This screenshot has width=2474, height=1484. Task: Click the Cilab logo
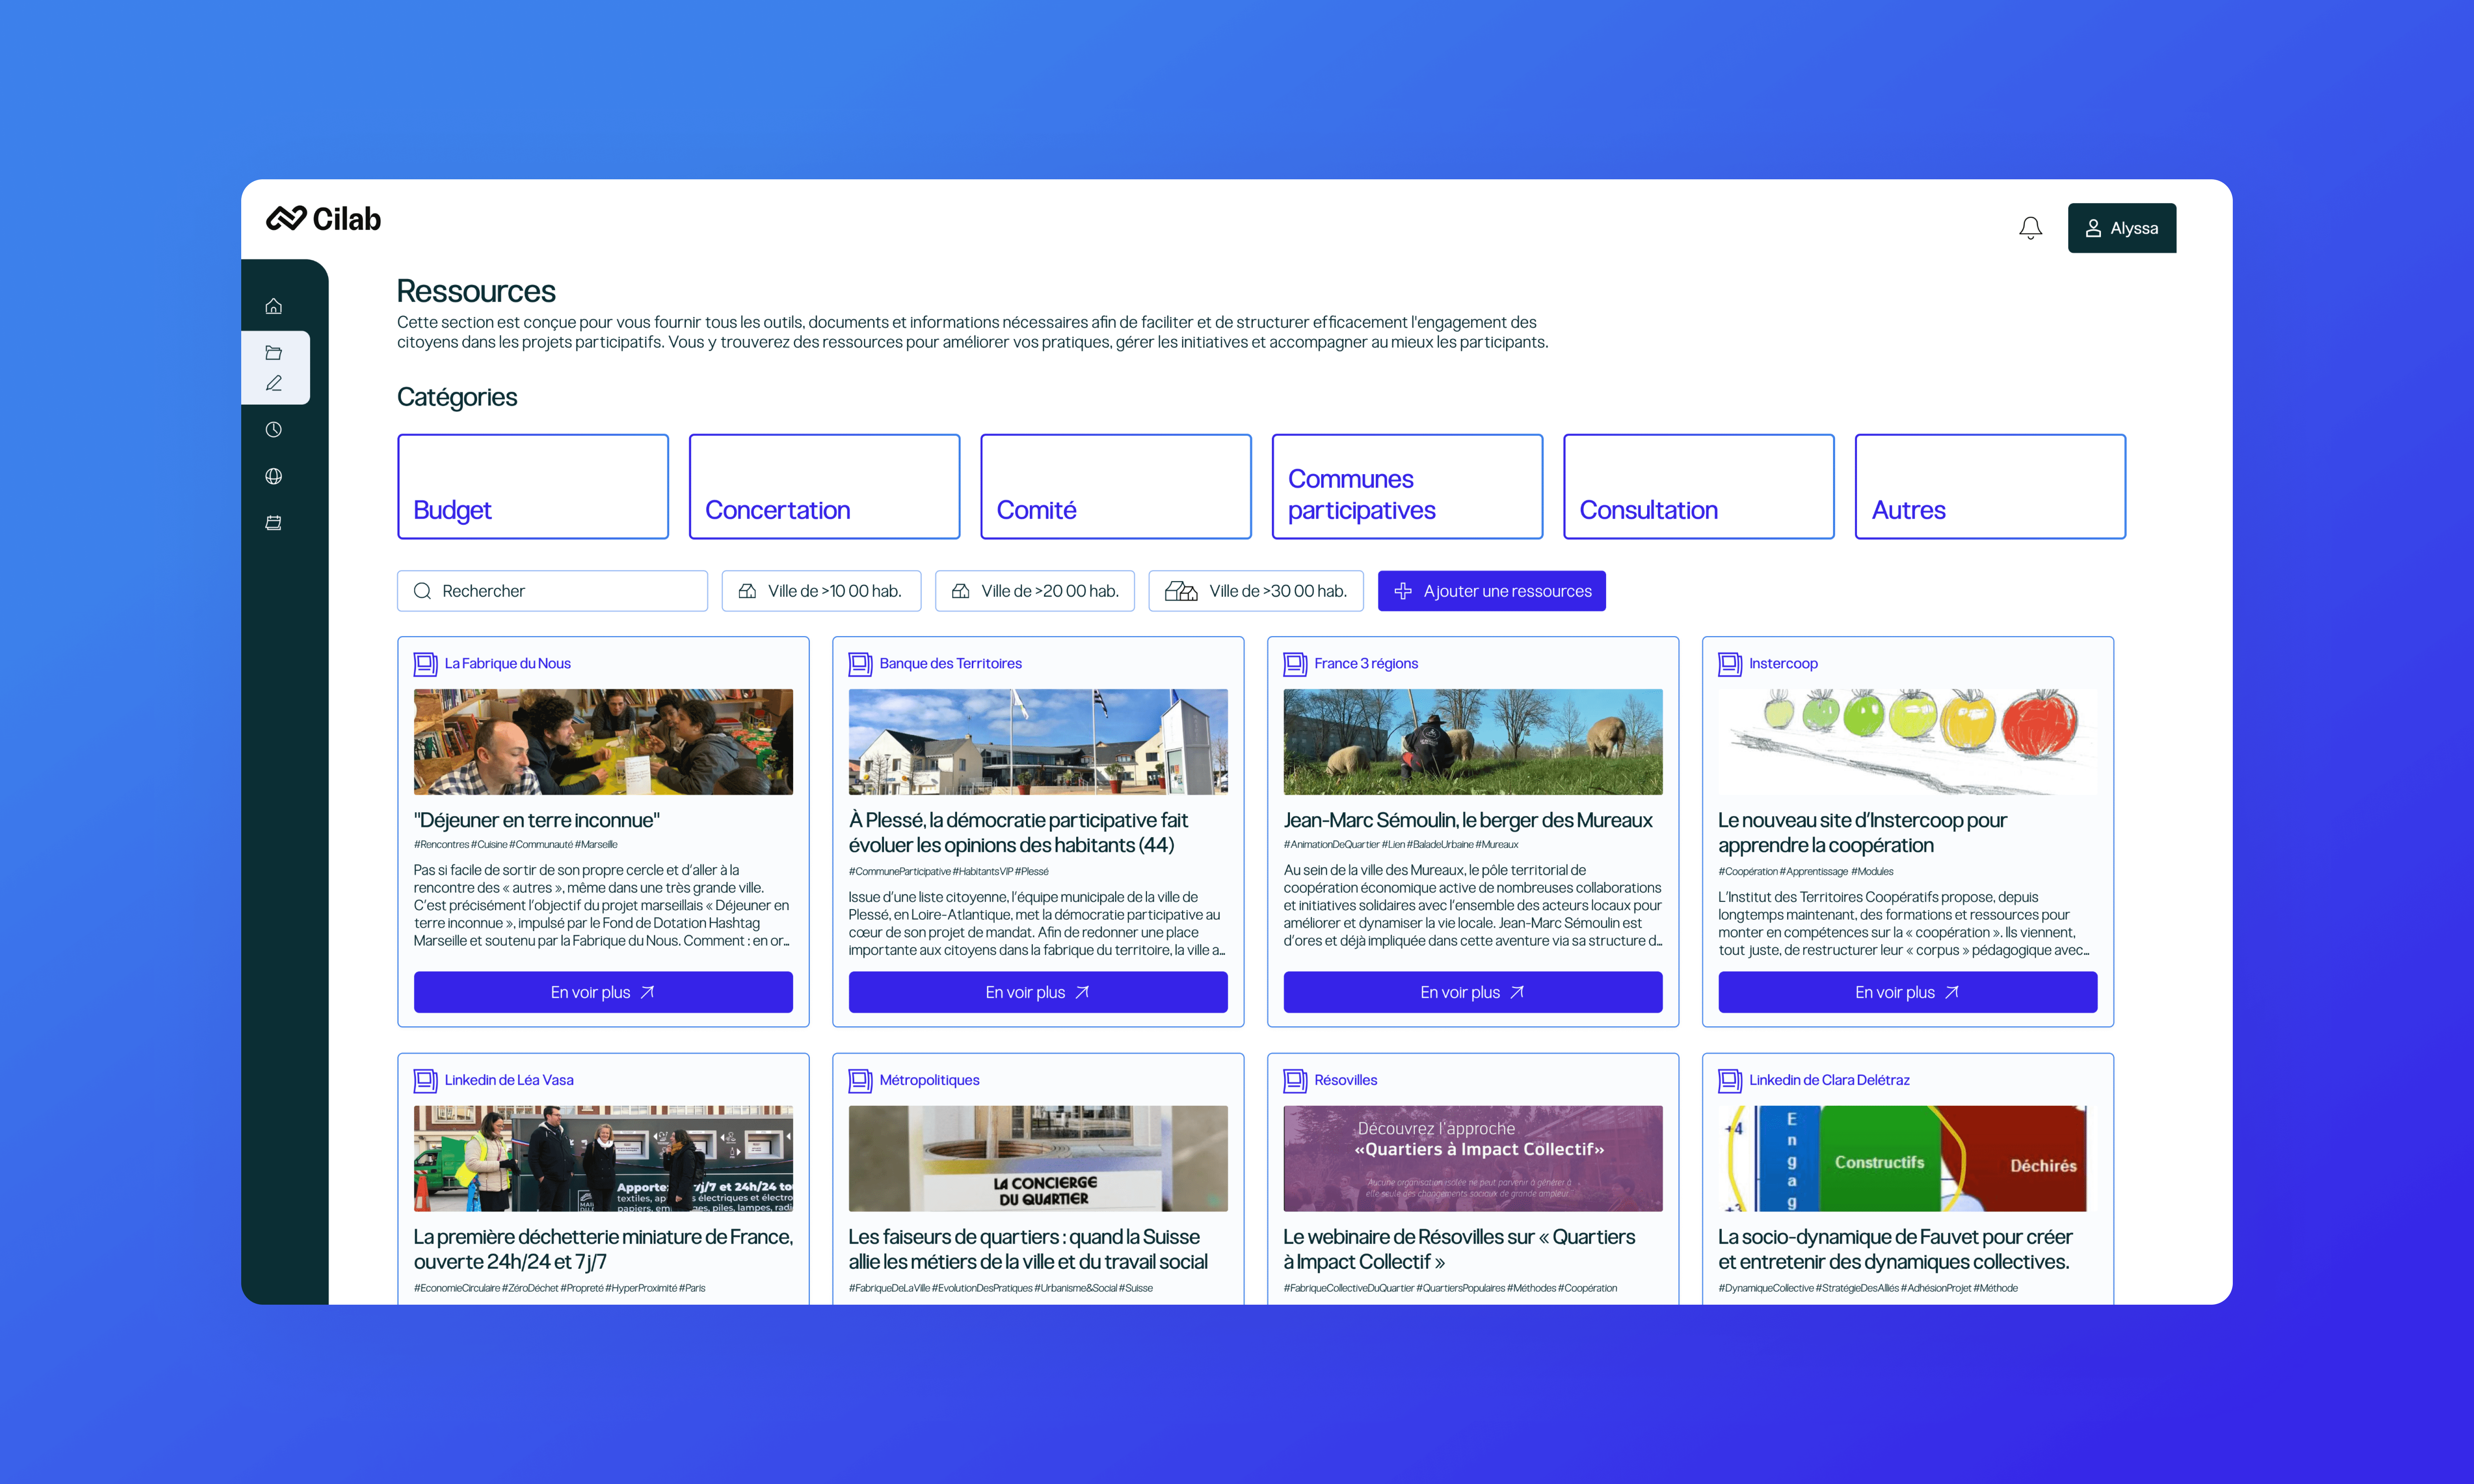[x=323, y=218]
